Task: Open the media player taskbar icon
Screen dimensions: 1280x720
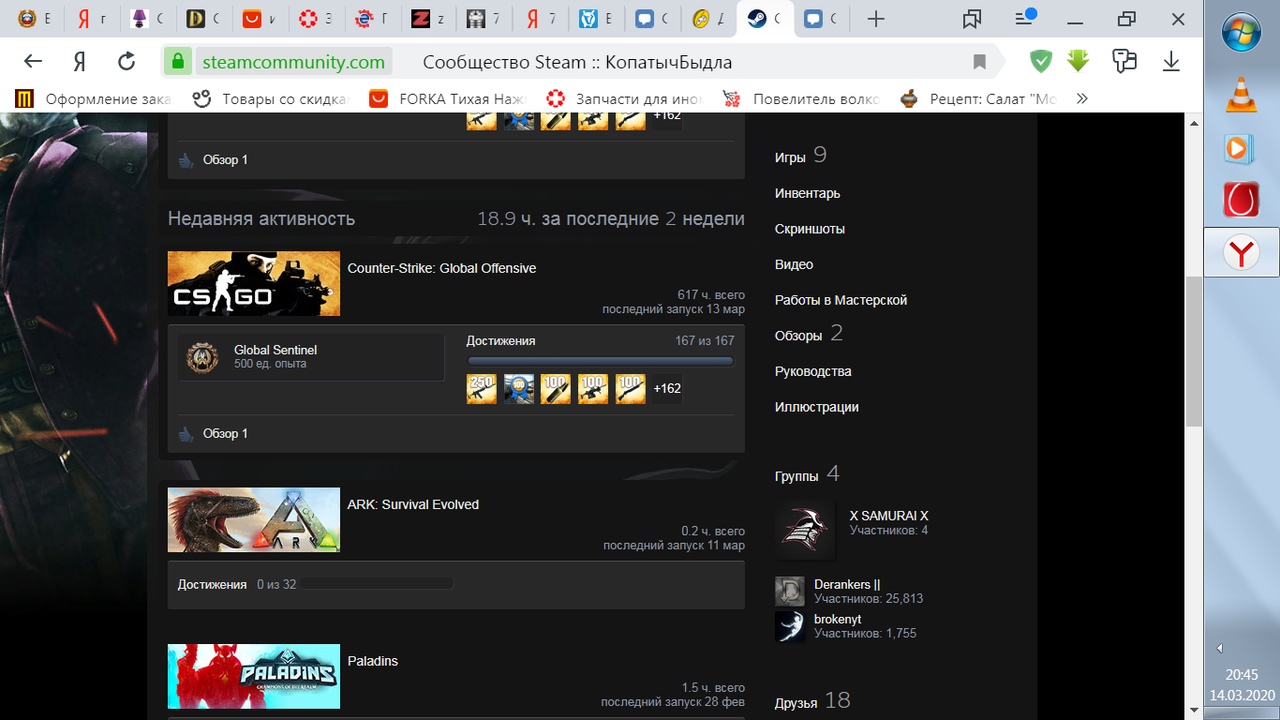Action: pos(1241,148)
